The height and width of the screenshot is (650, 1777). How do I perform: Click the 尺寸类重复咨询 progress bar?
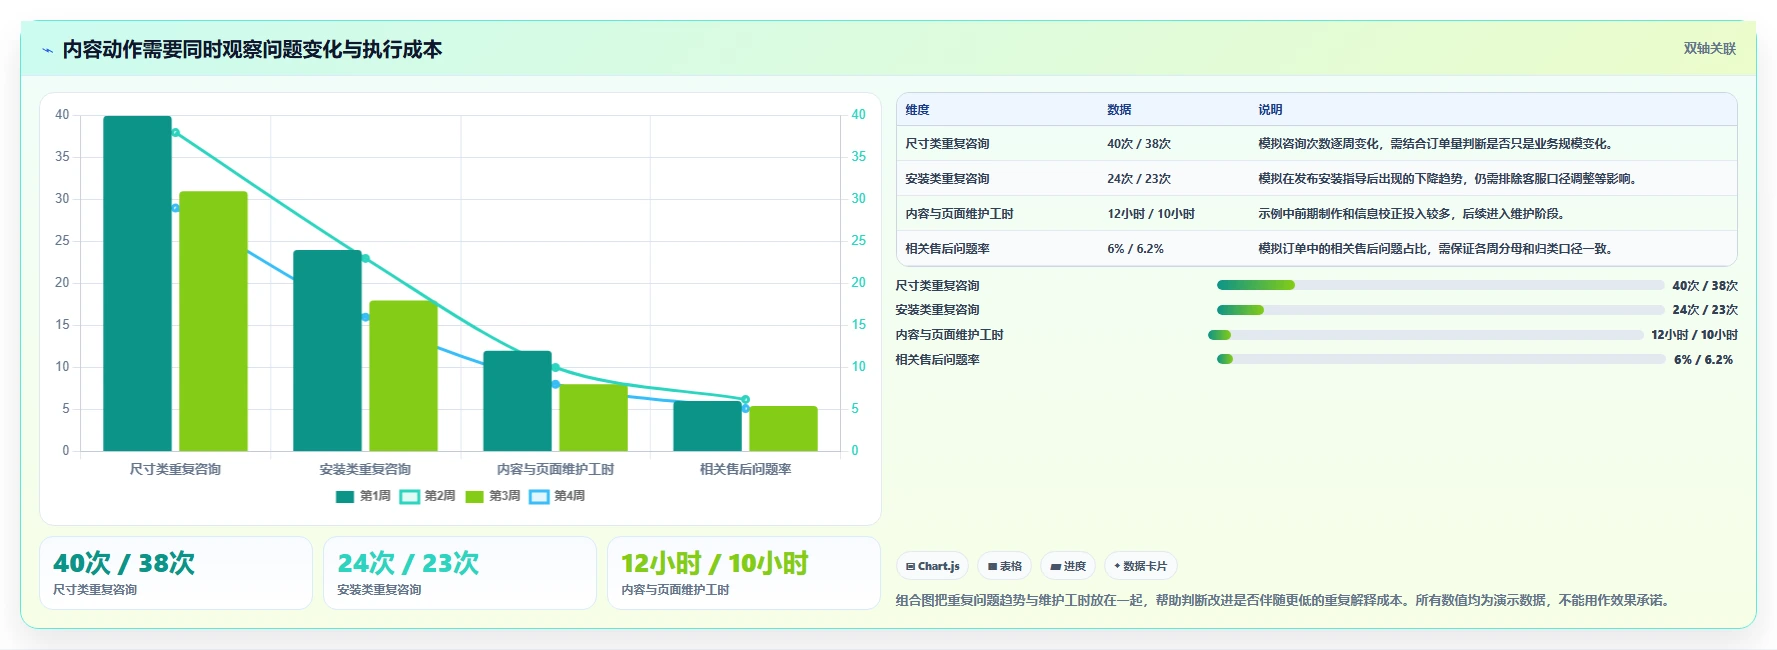[x=1440, y=285]
